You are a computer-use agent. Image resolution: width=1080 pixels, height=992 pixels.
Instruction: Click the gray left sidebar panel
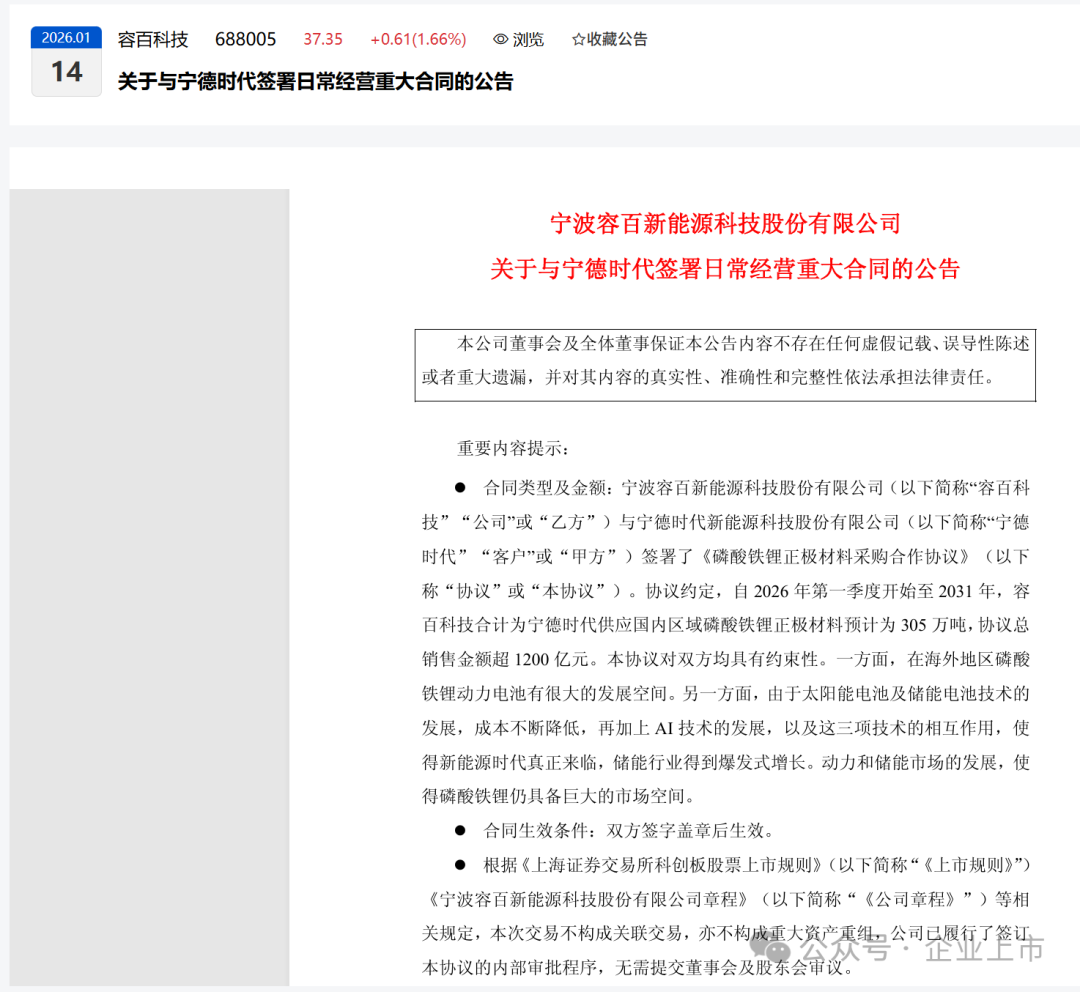coord(149,587)
